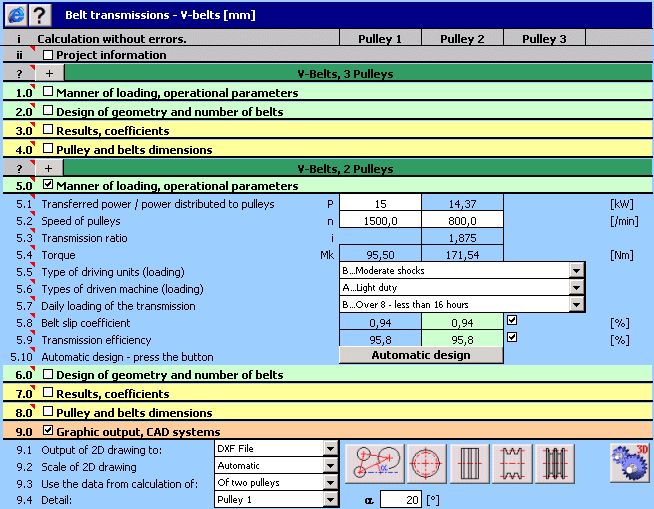The image size is (654, 509).
Task: Uncheck section 5.0 Manner of loading checkbox
Action: pyautogui.click(x=48, y=184)
